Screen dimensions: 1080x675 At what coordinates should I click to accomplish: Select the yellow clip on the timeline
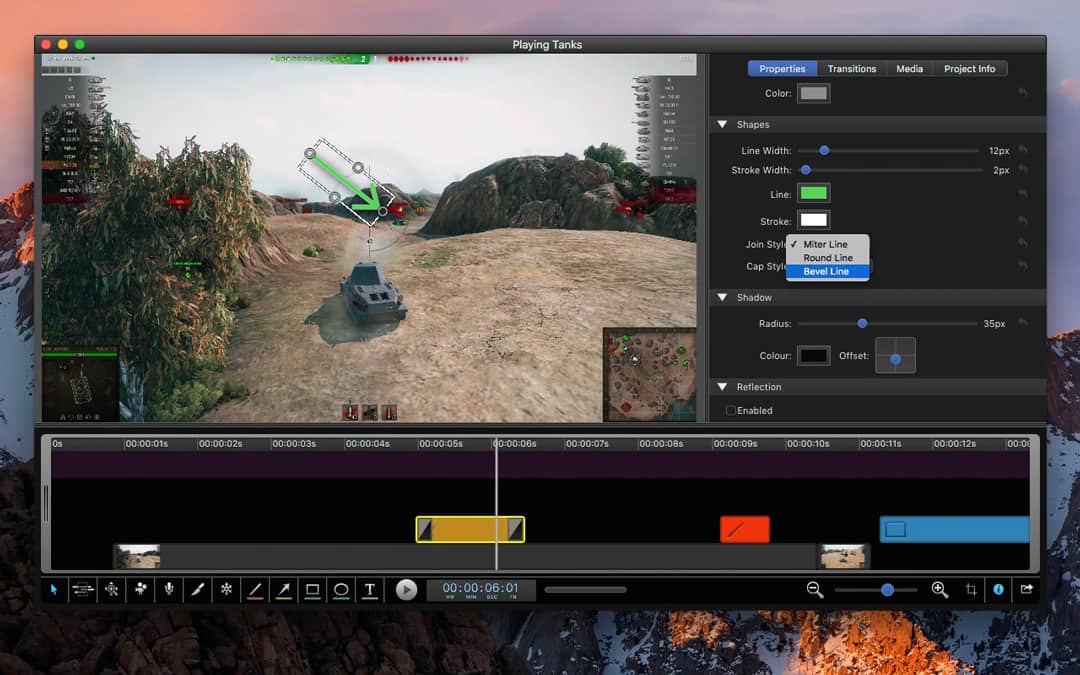(x=470, y=528)
